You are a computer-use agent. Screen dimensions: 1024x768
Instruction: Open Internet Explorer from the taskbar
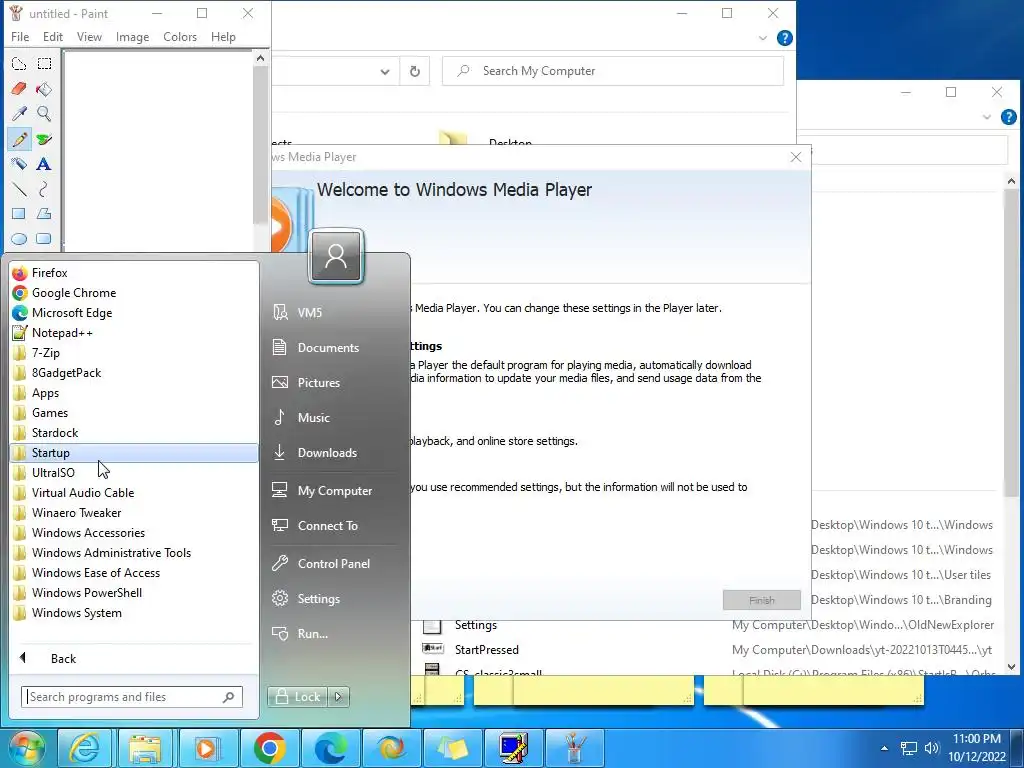tap(85, 748)
